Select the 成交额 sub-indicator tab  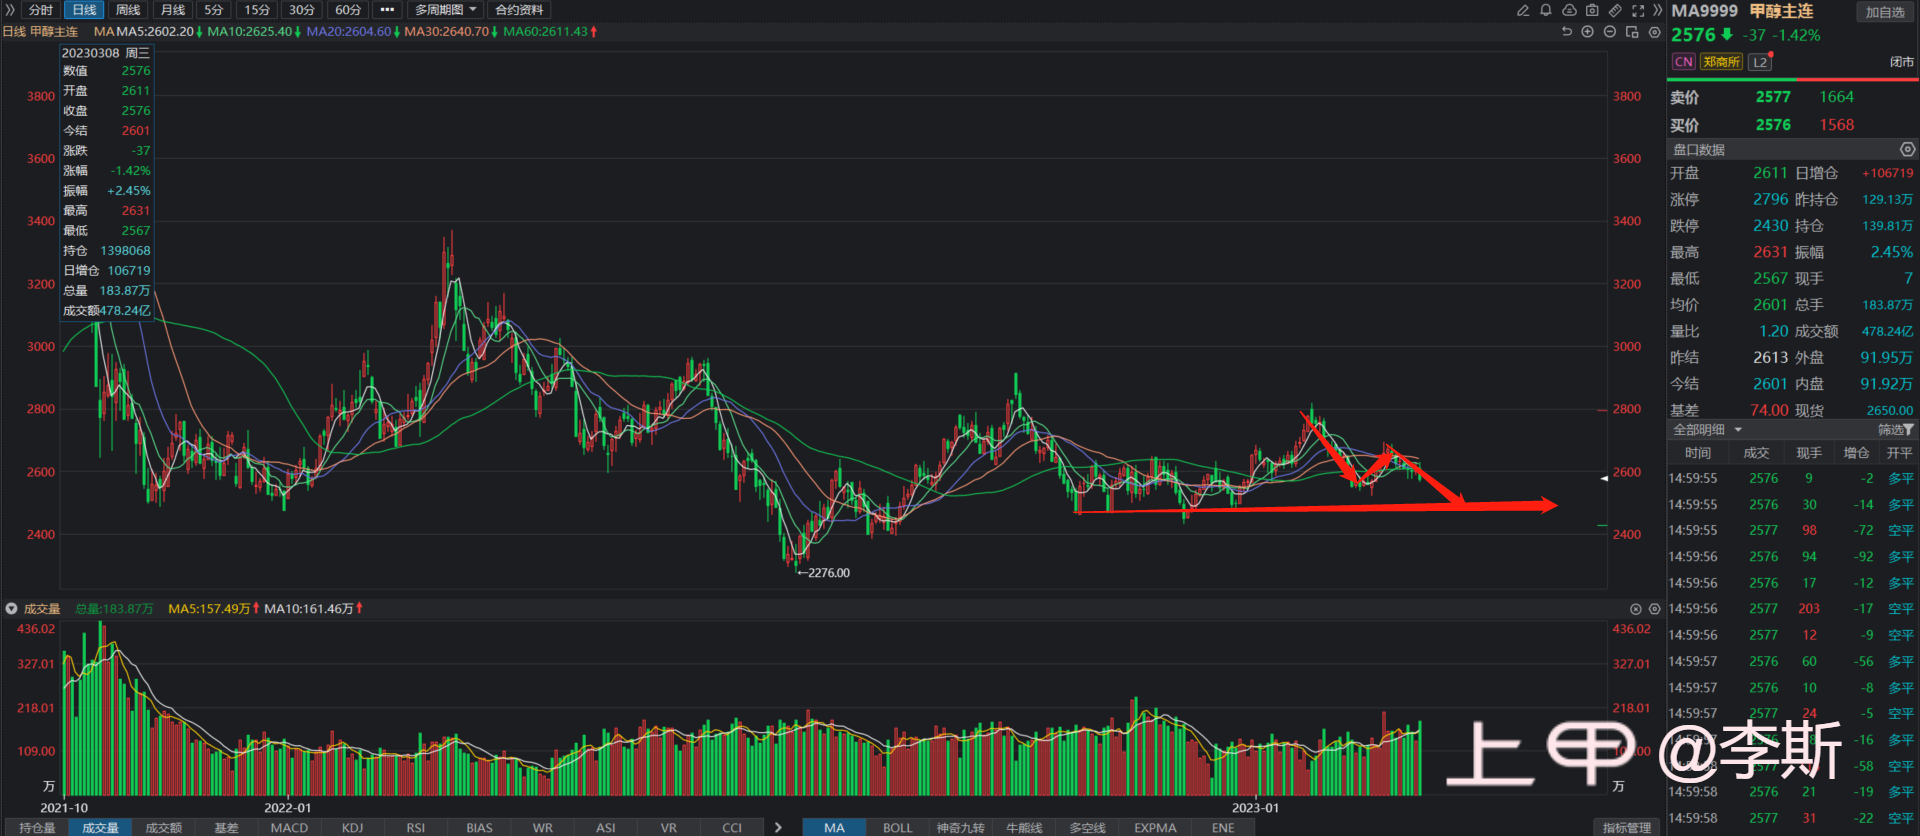pos(163,828)
